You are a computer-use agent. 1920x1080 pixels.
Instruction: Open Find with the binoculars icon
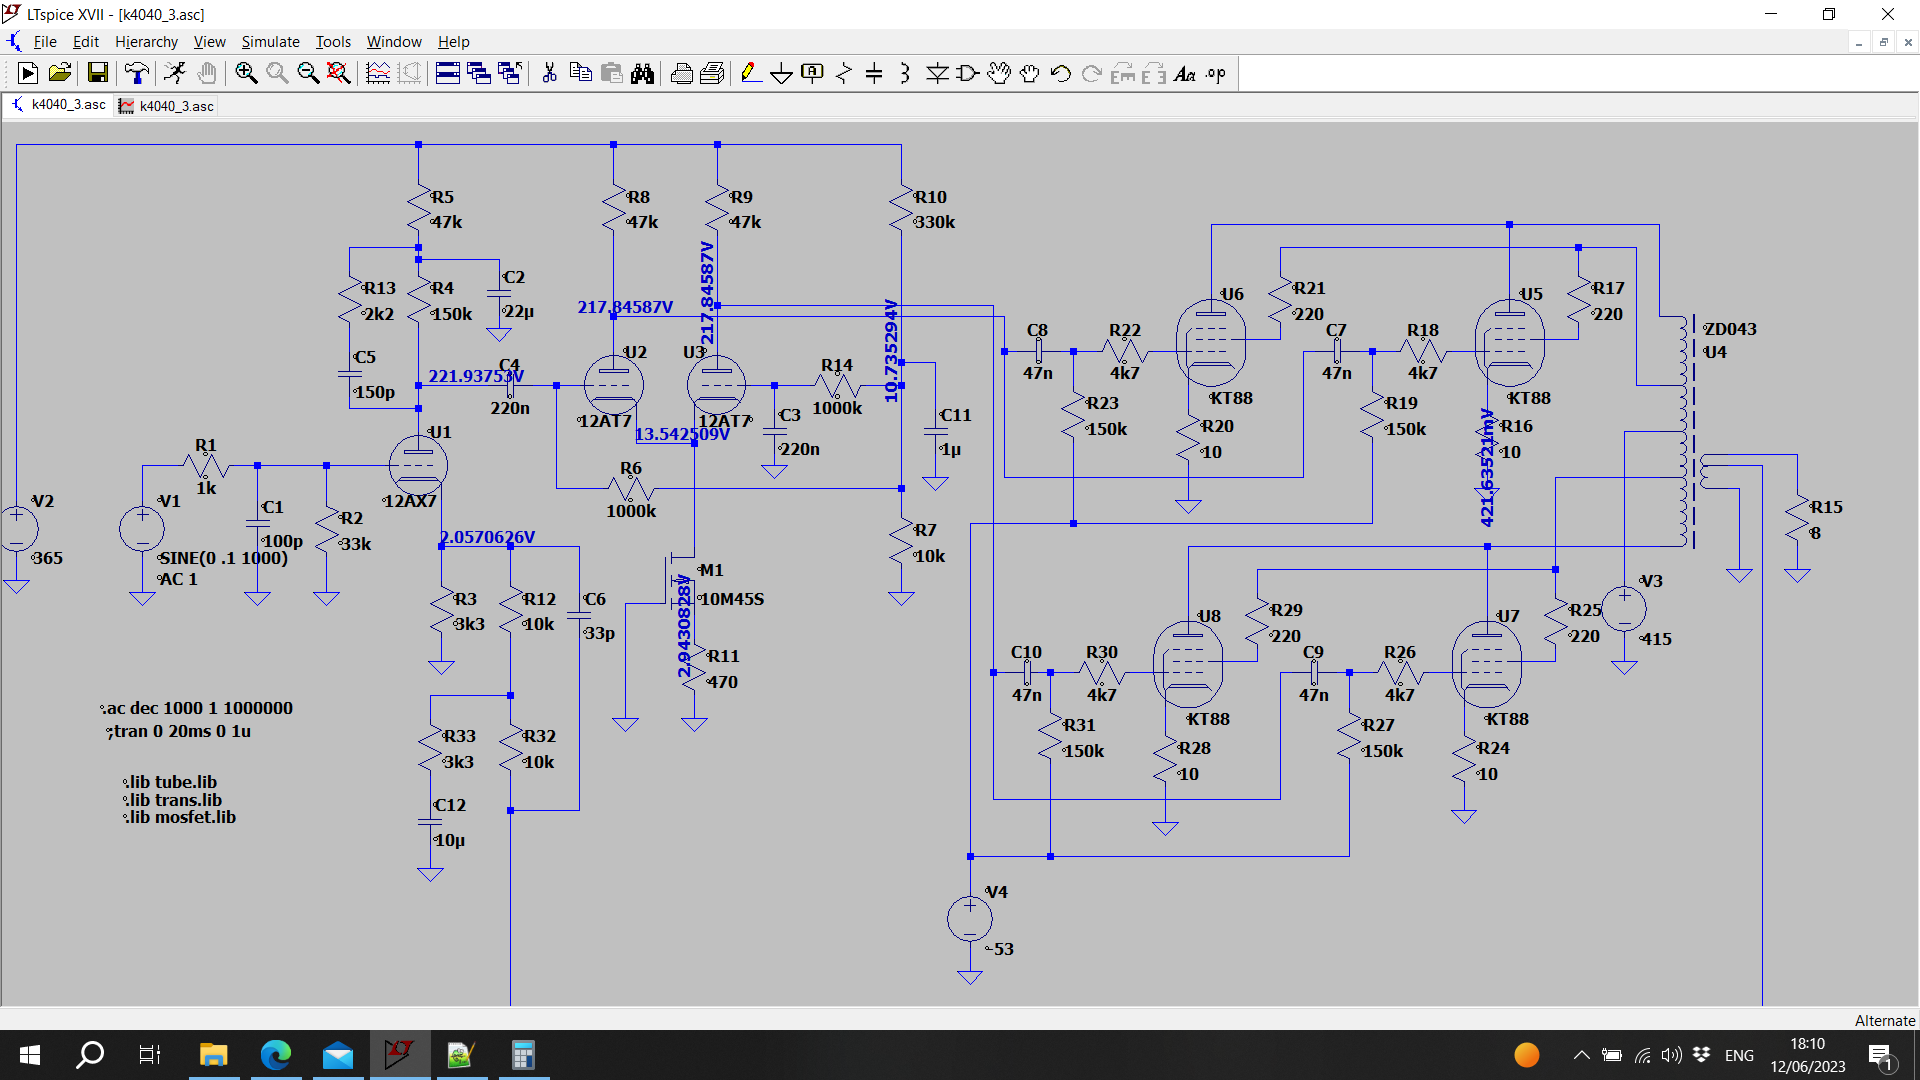coord(642,73)
